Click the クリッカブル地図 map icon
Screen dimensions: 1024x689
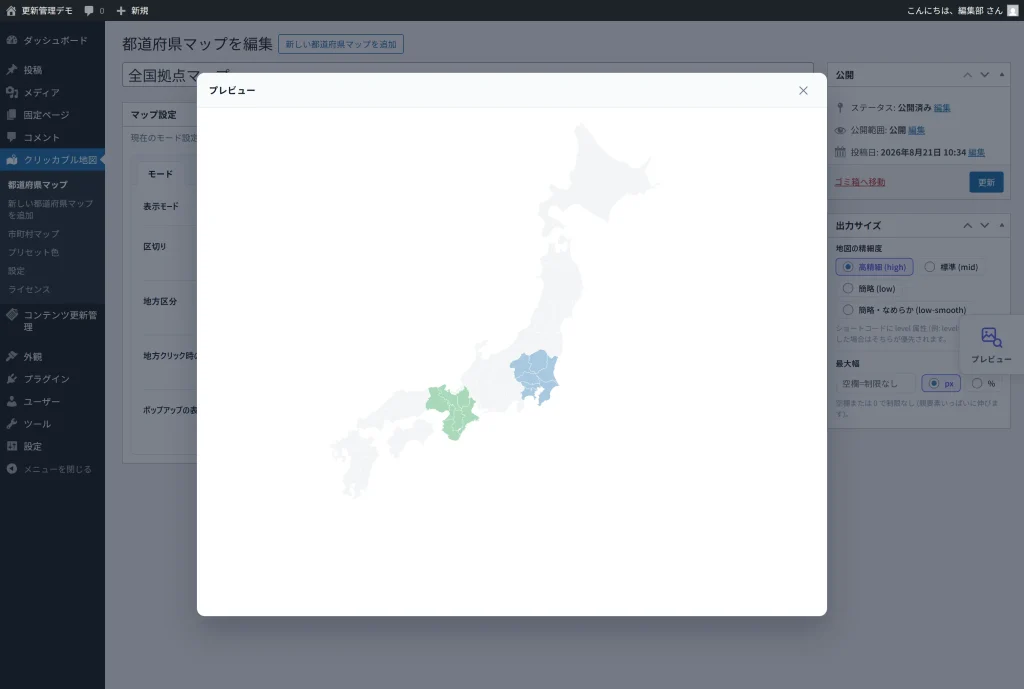[12, 159]
